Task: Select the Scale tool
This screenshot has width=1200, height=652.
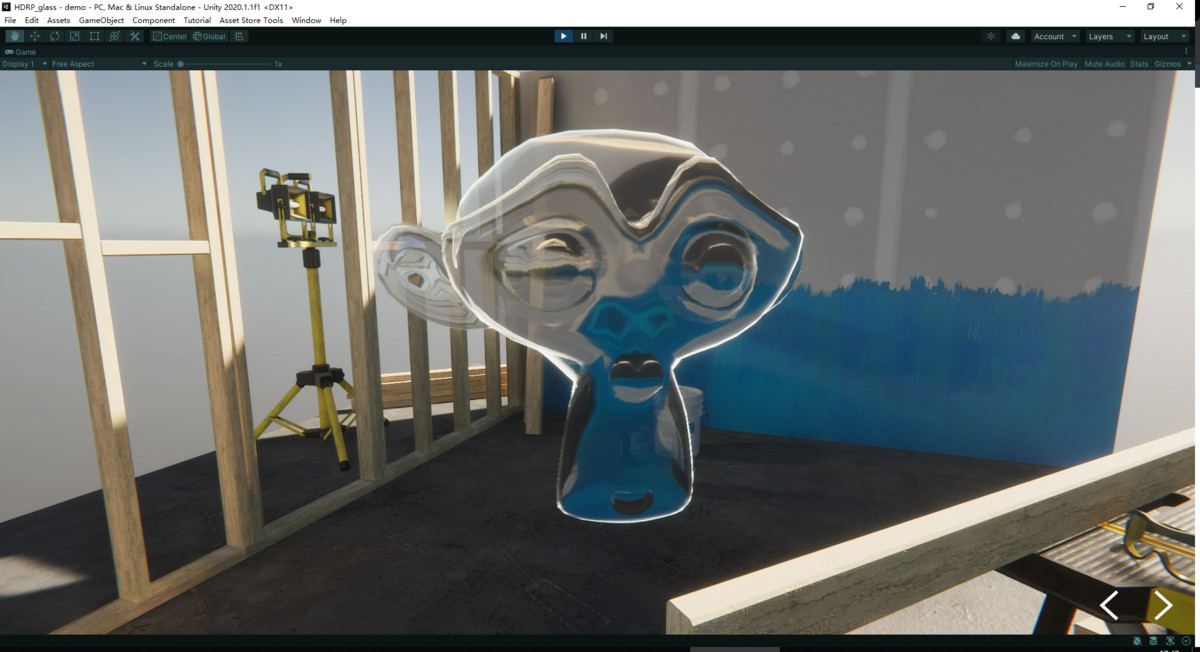Action: [x=74, y=36]
